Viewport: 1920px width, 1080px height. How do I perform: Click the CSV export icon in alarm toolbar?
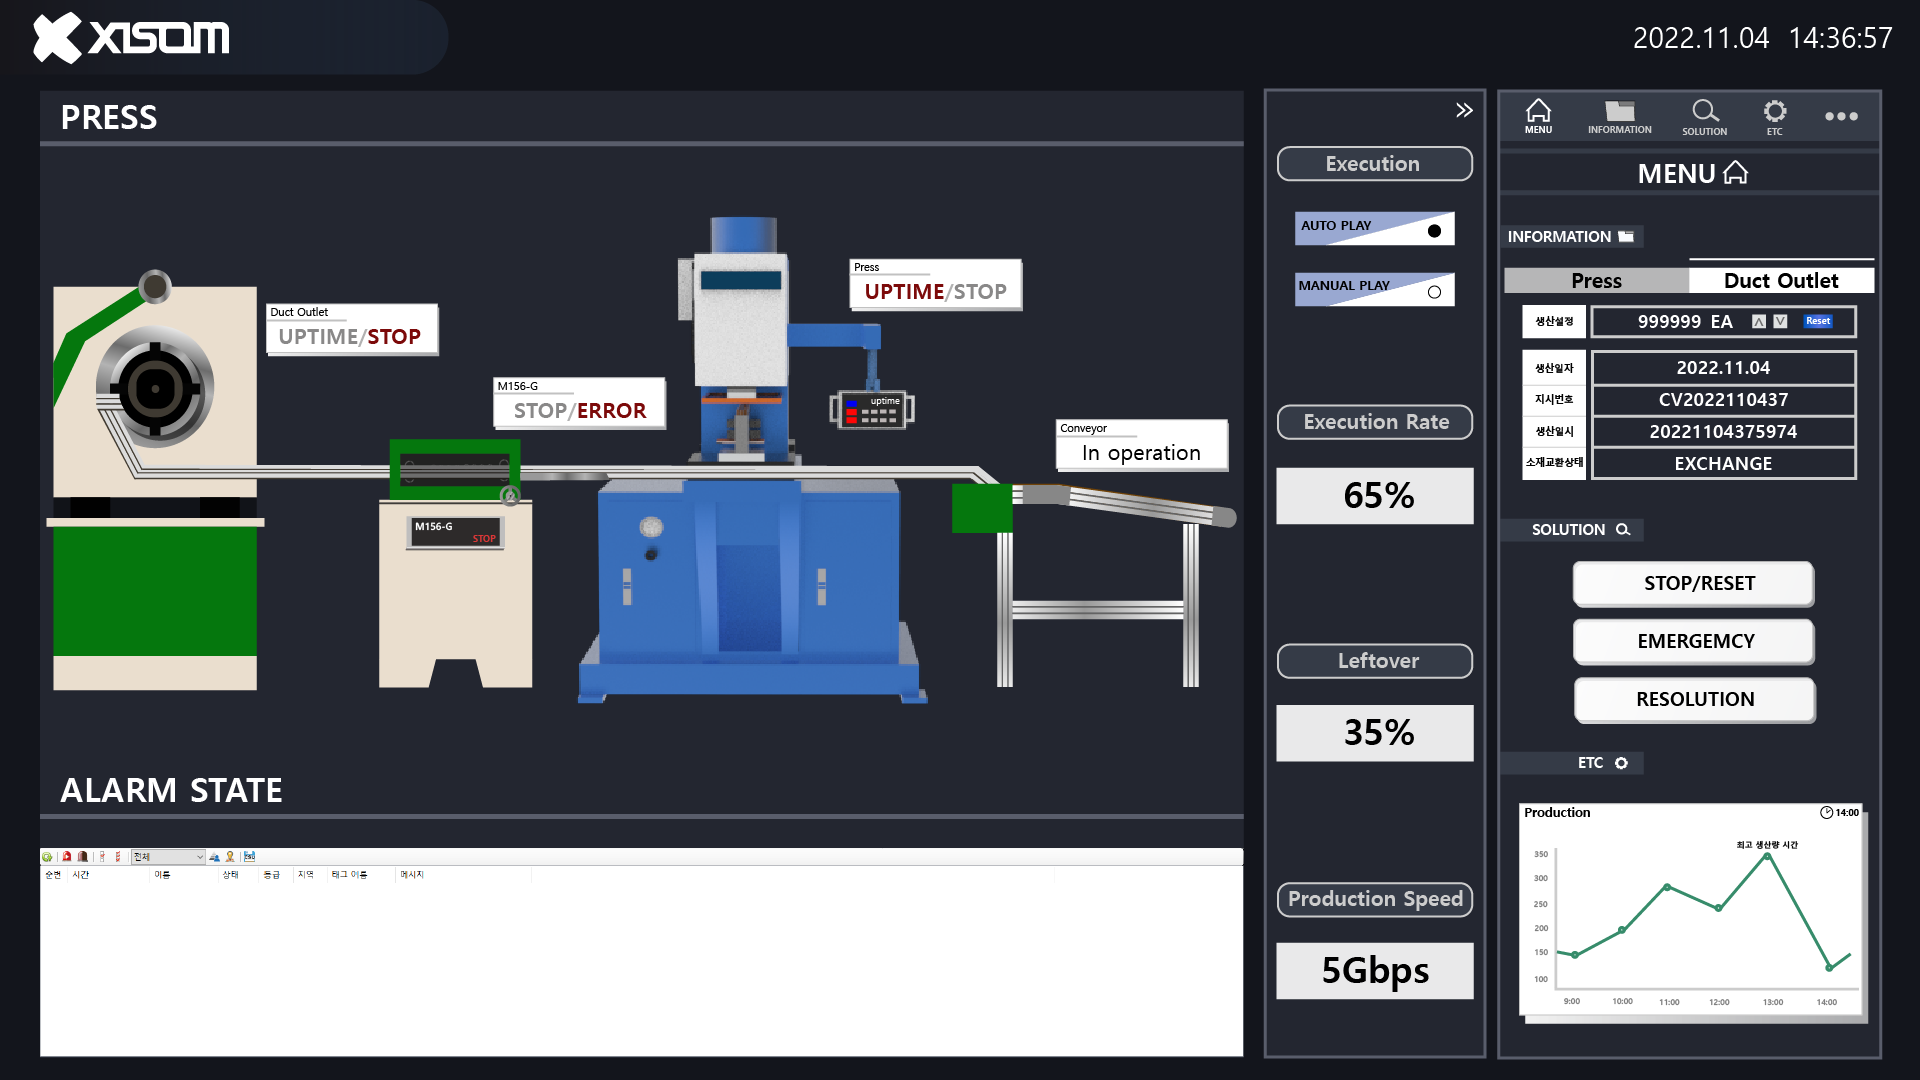[x=249, y=857]
